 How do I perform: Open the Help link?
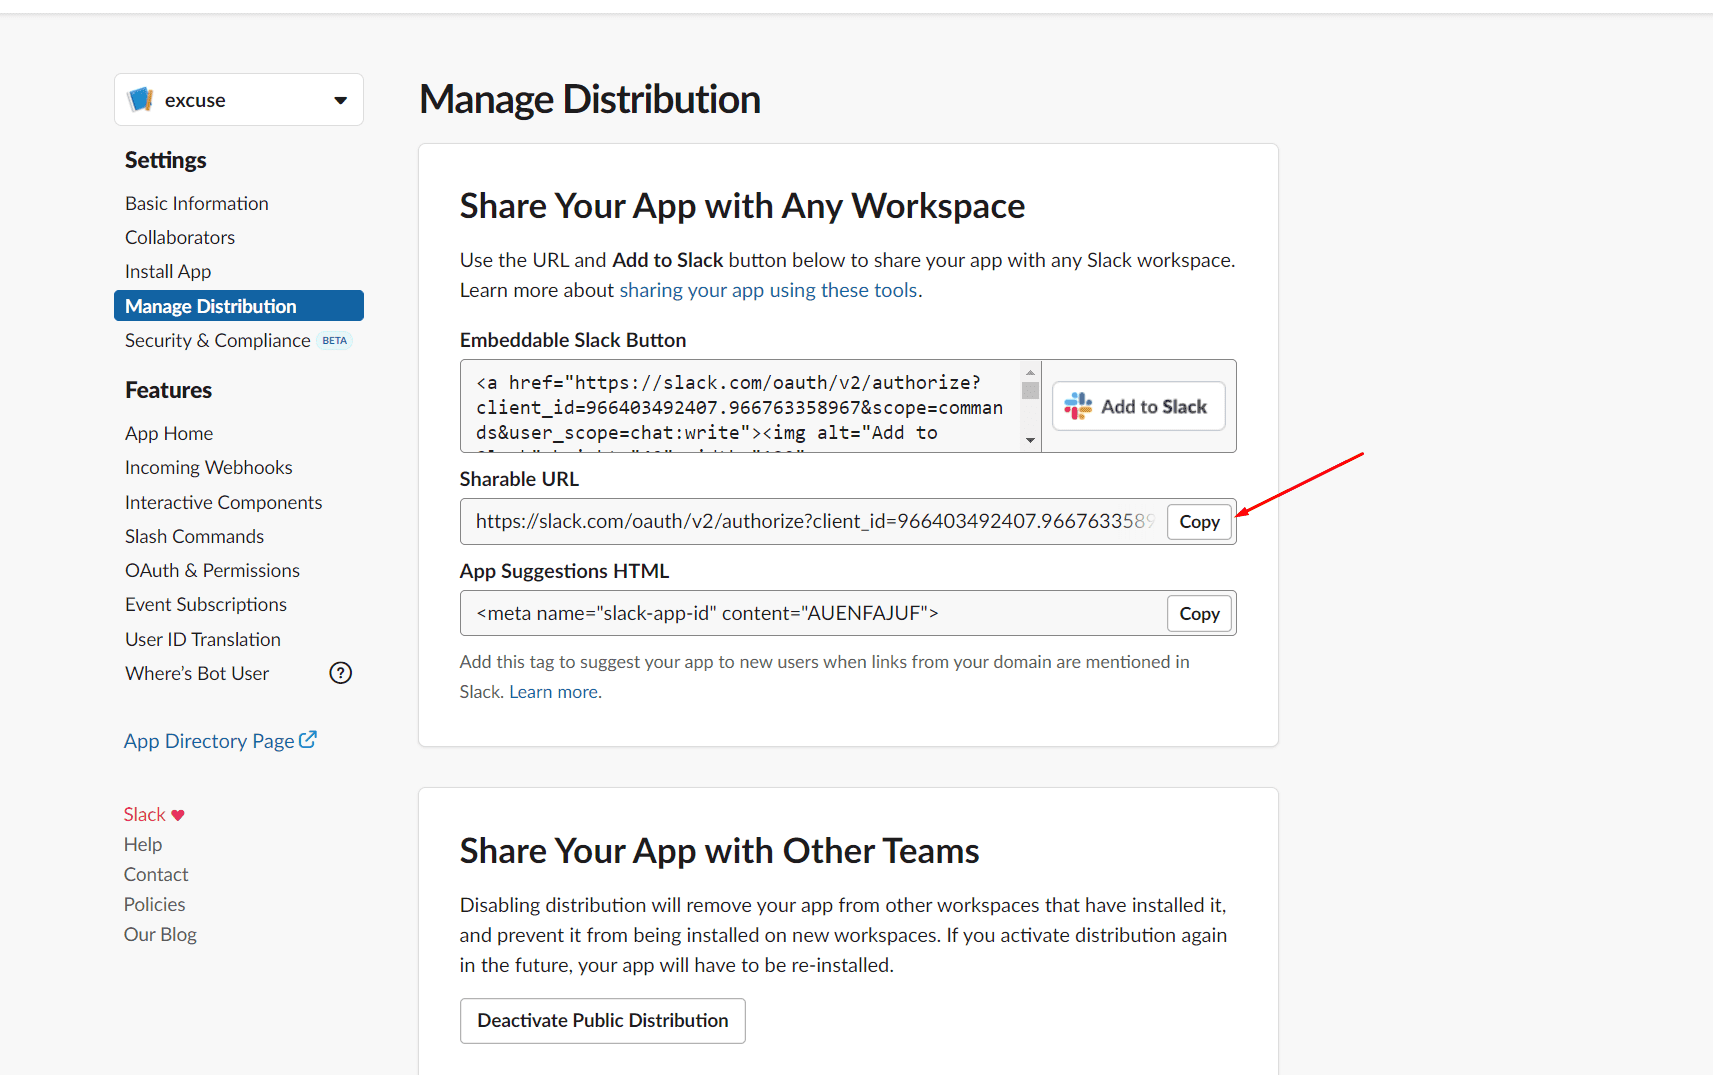pos(143,845)
